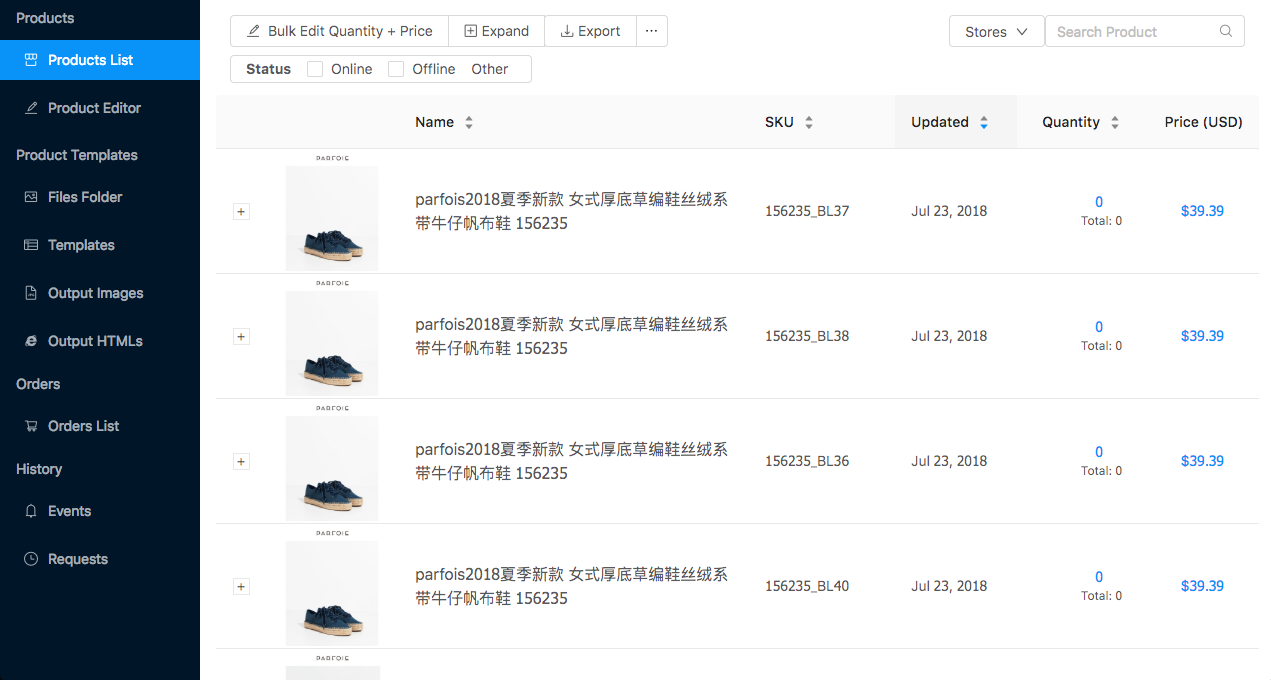Screen dimensions: 1271x680
Task: Select SKU text 156235_BL40
Action: [807, 586]
